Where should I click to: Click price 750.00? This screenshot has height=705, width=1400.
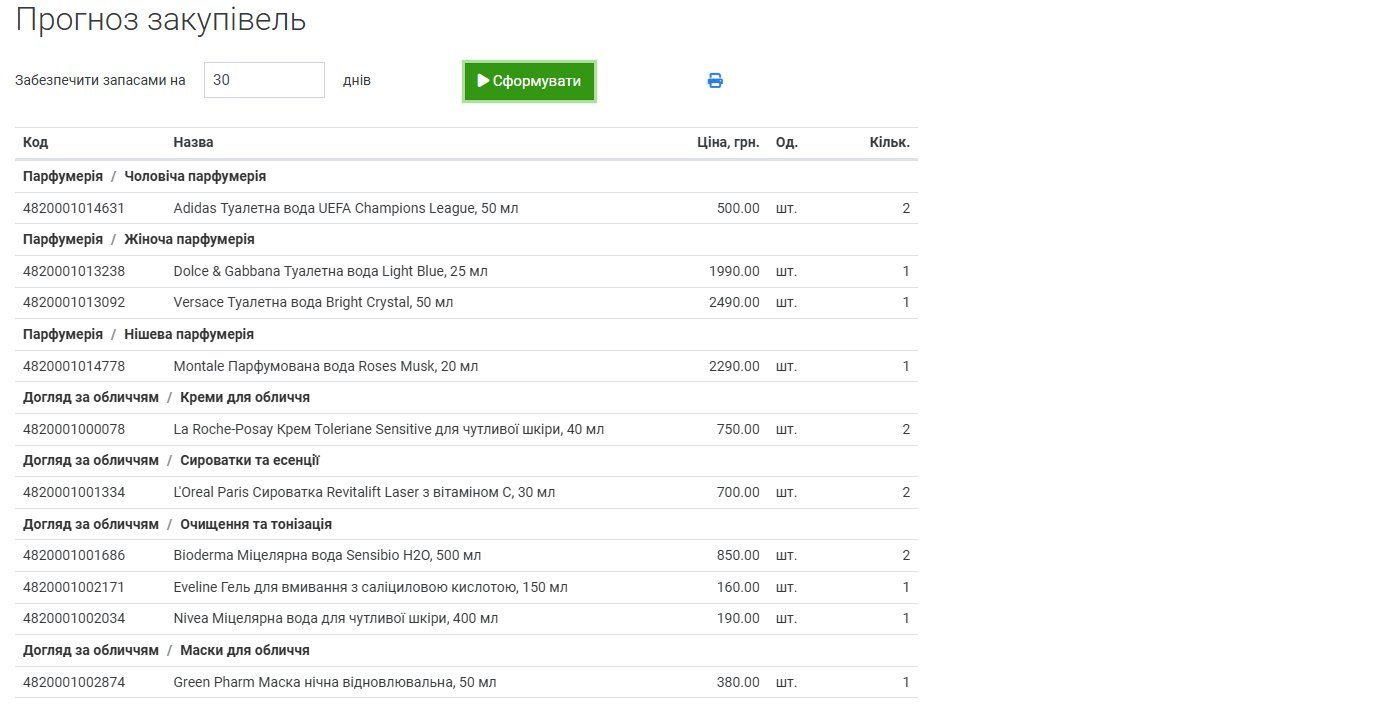pyautogui.click(x=738, y=429)
